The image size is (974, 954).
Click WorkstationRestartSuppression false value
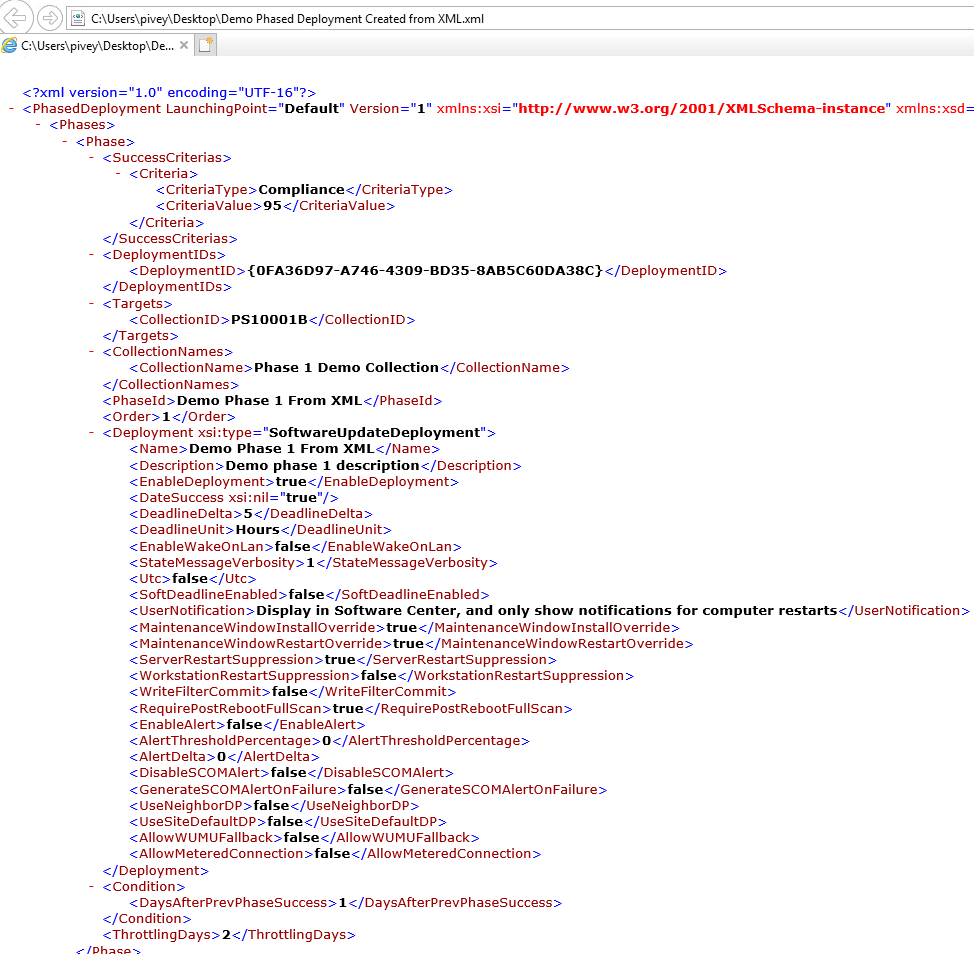click(x=379, y=676)
